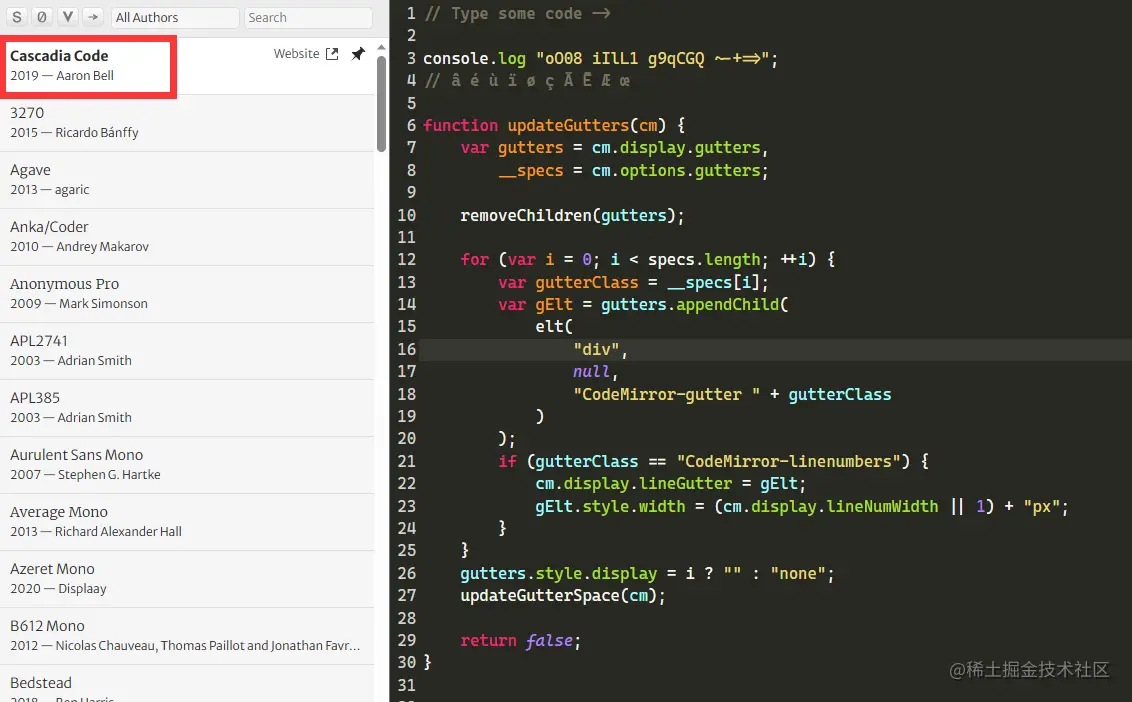Click the external link icon beside Website
Image resolution: width=1132 pixels, height=702 pixels.
pyautogui.click(x=332, y=54)
